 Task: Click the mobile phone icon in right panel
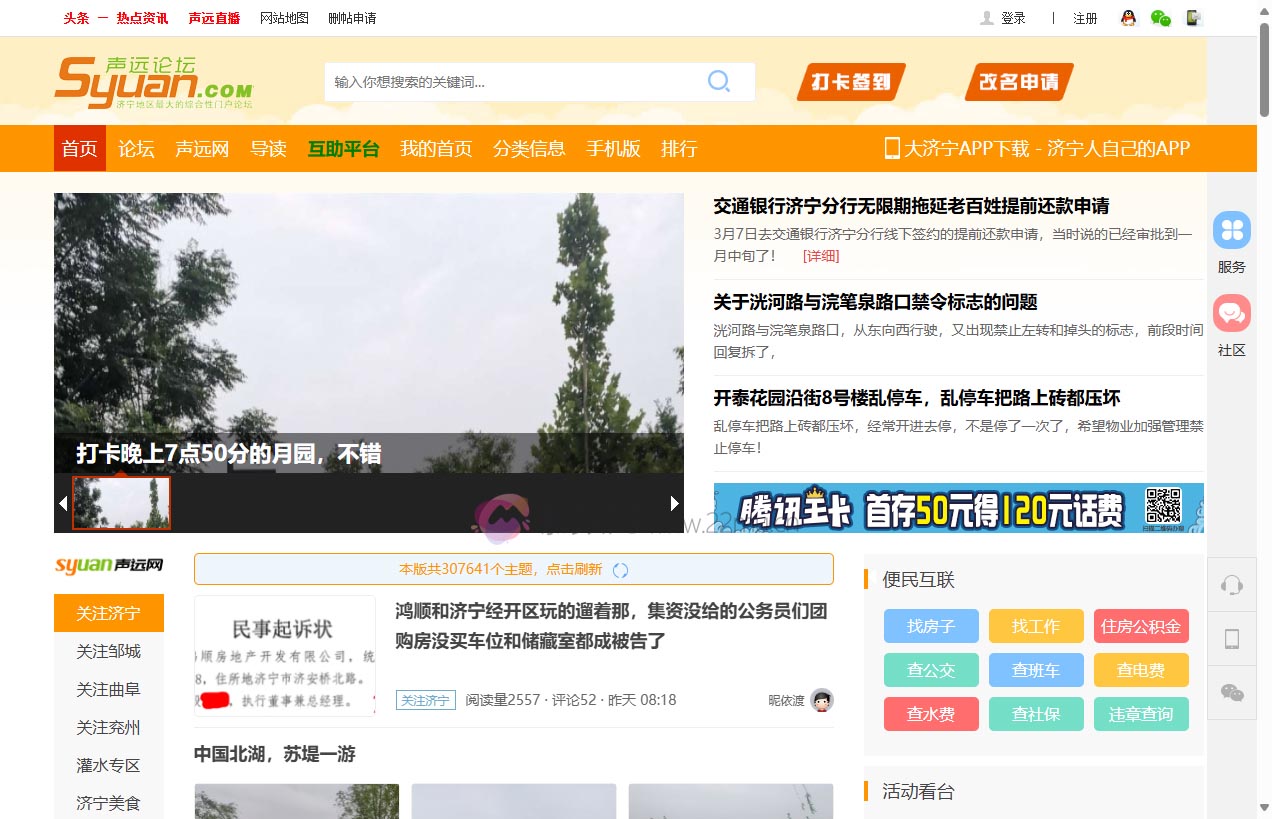pyautogui.click(x=1232, y=639)
